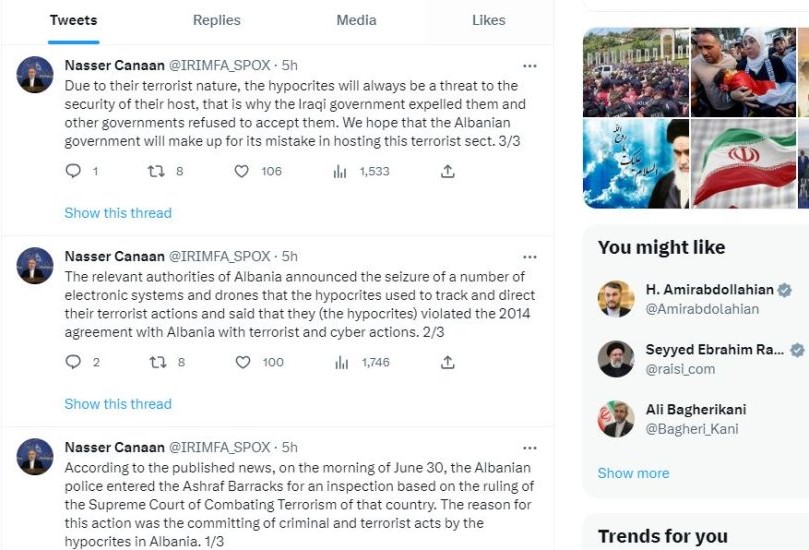
Task: Show this thread under the 3/3 tweet
Action: 118,213
